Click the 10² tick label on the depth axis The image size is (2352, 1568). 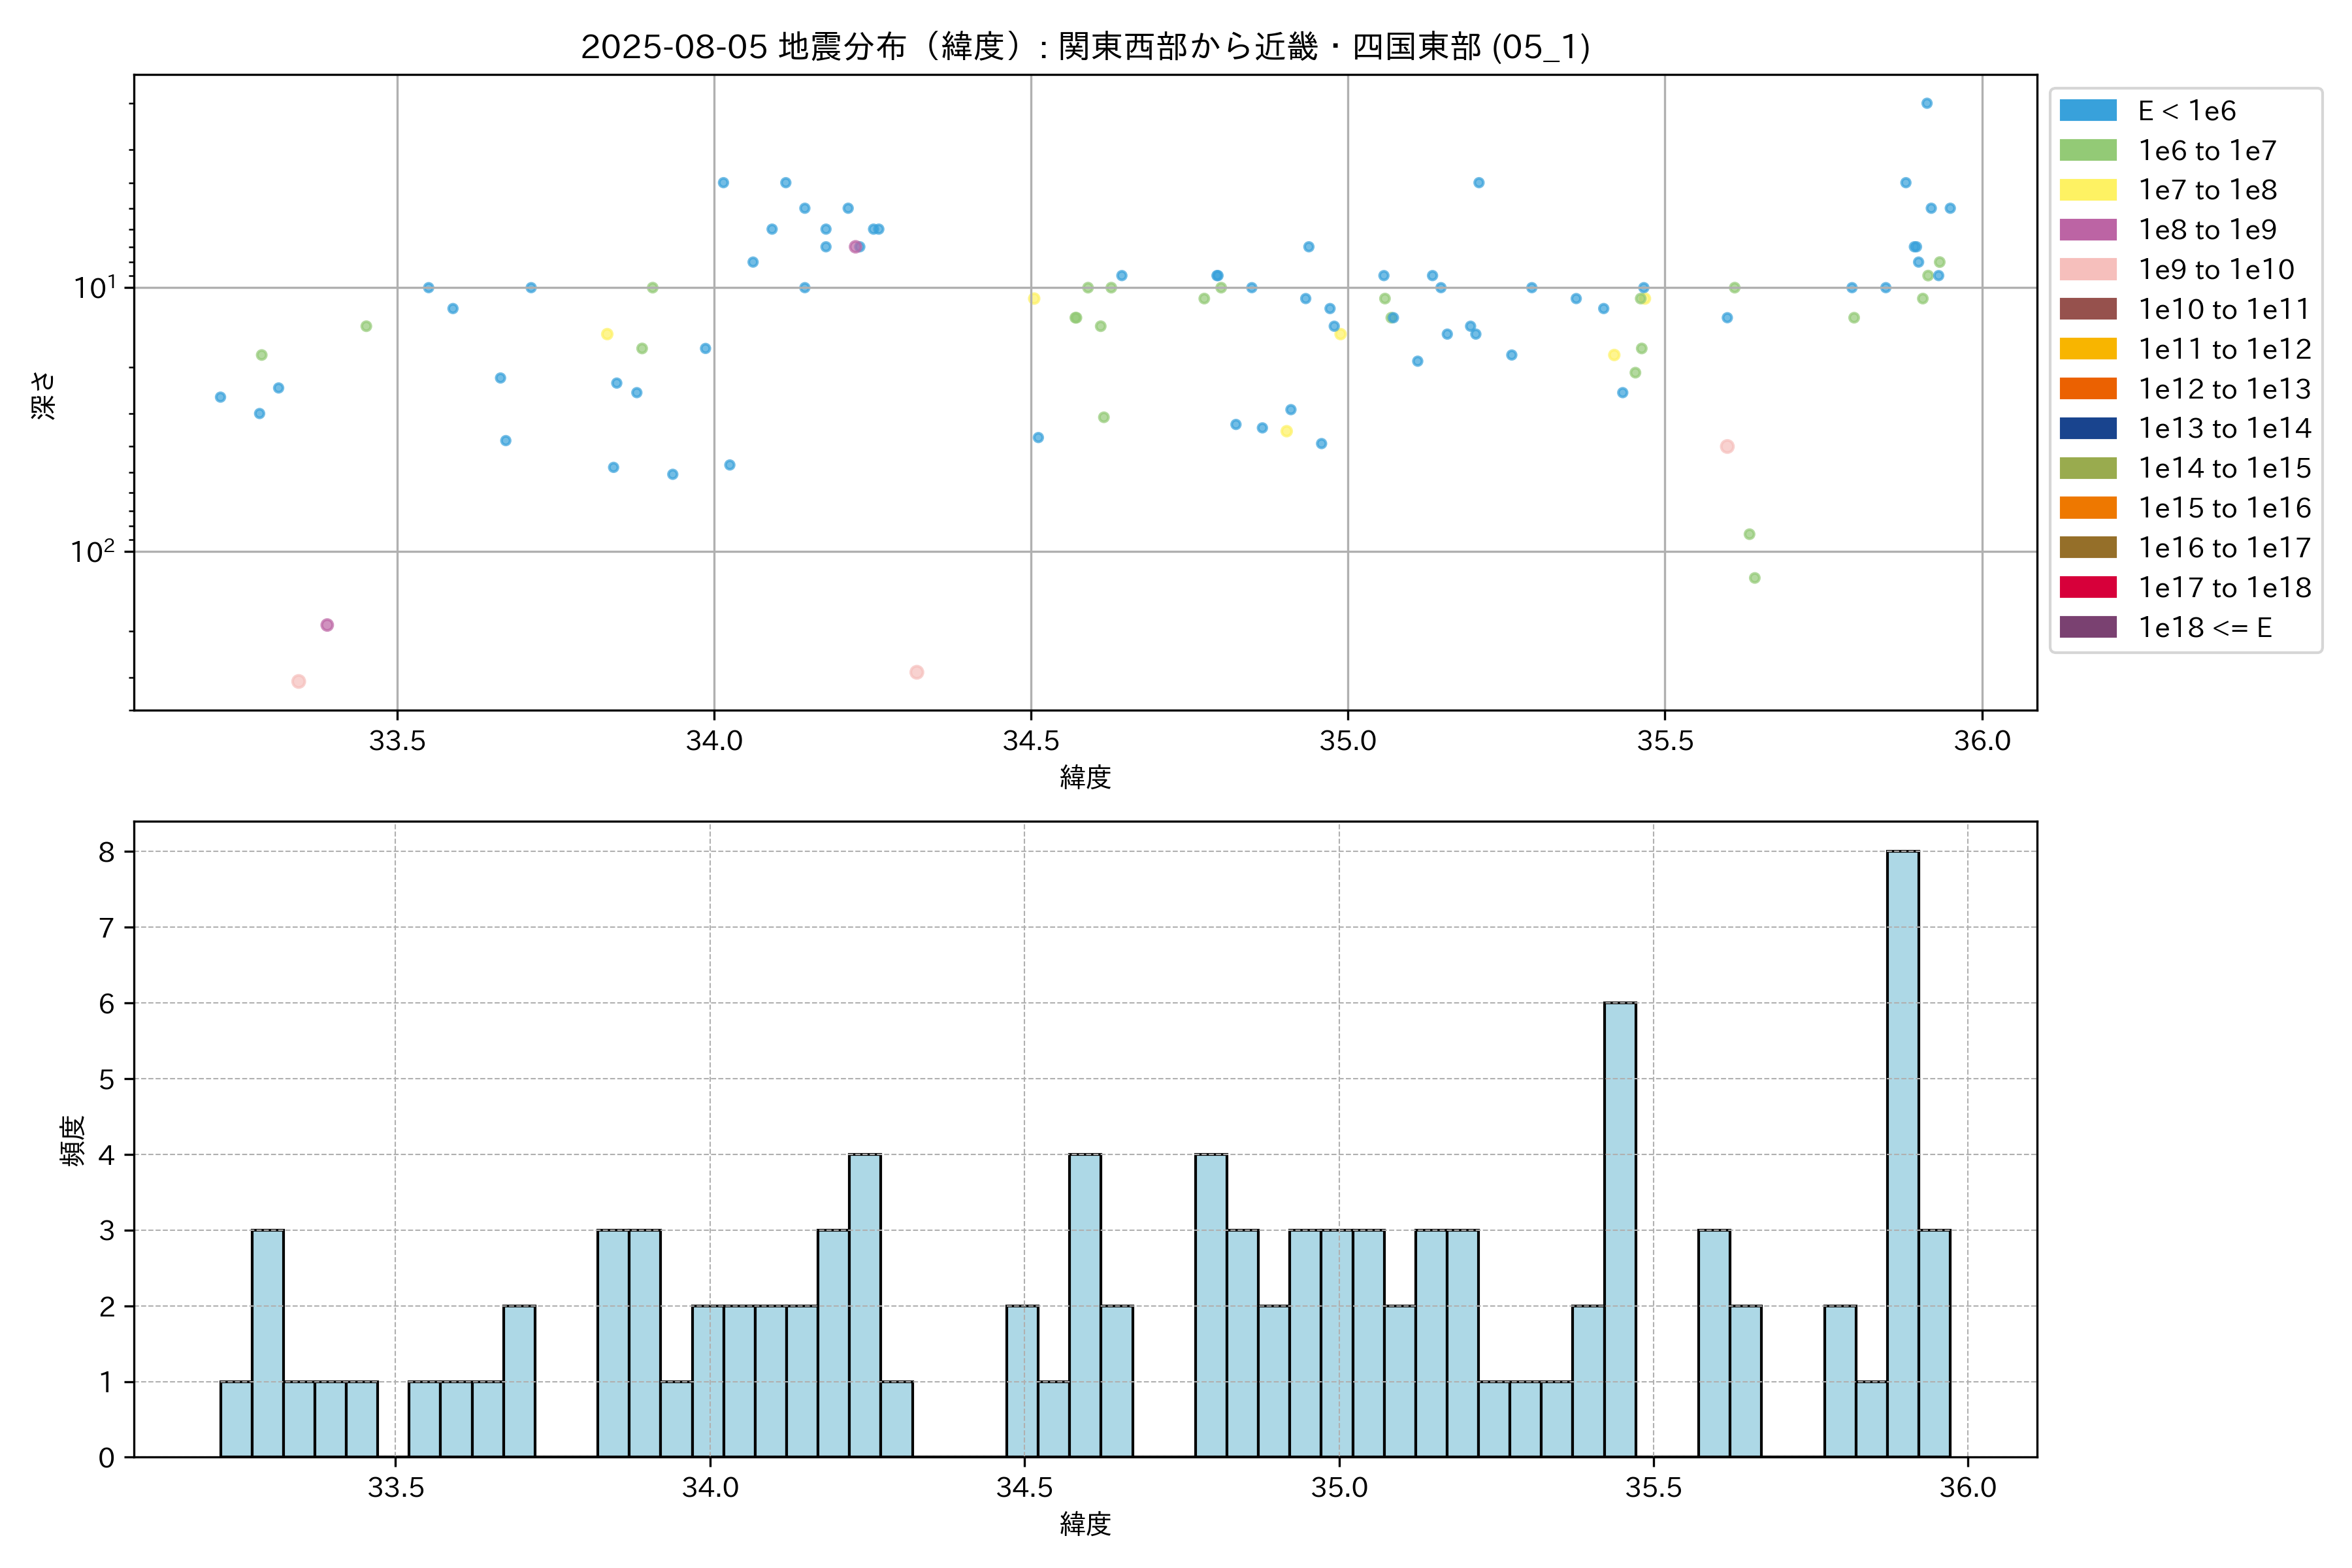pyautogui.click(x=92, y=551)
